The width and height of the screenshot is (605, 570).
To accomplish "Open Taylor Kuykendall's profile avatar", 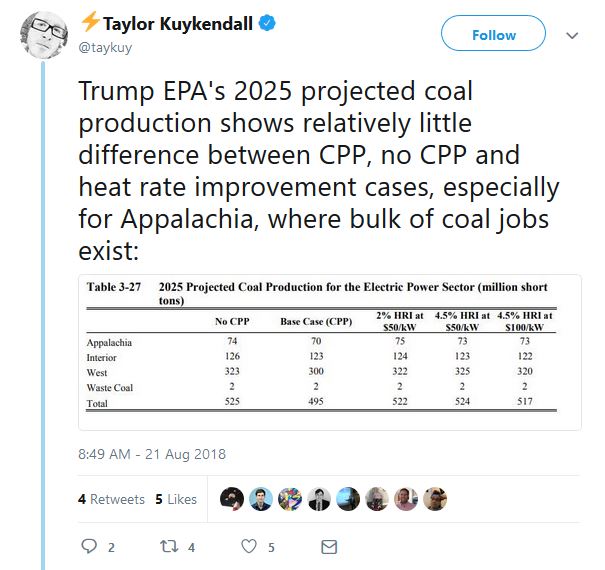I will point(44,36).
